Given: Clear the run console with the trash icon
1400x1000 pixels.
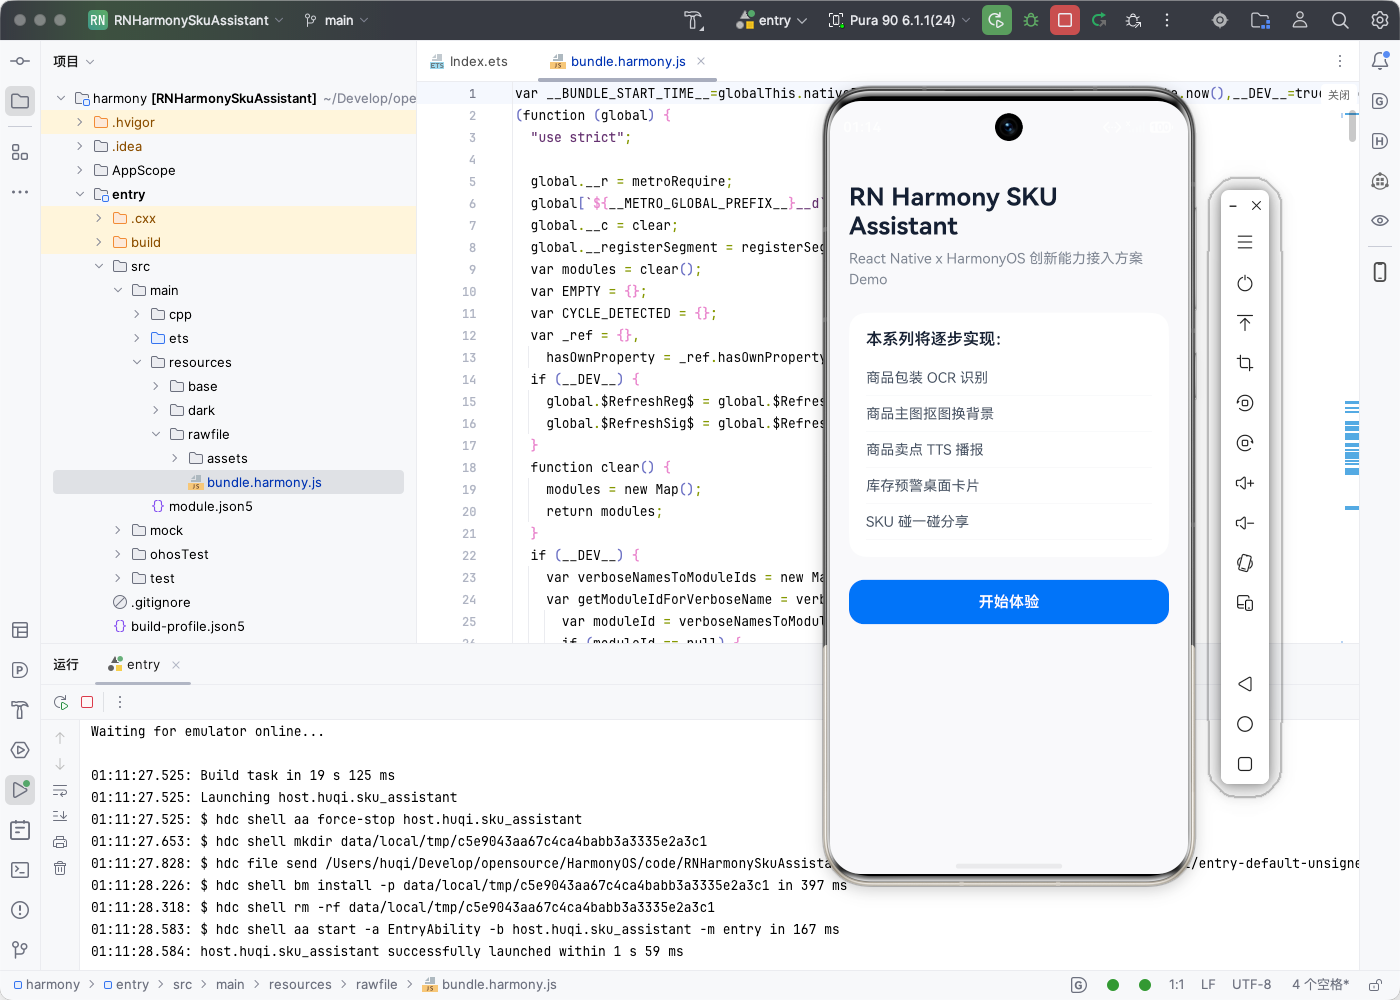Looking at the screenshot, I should click(60, 868).
